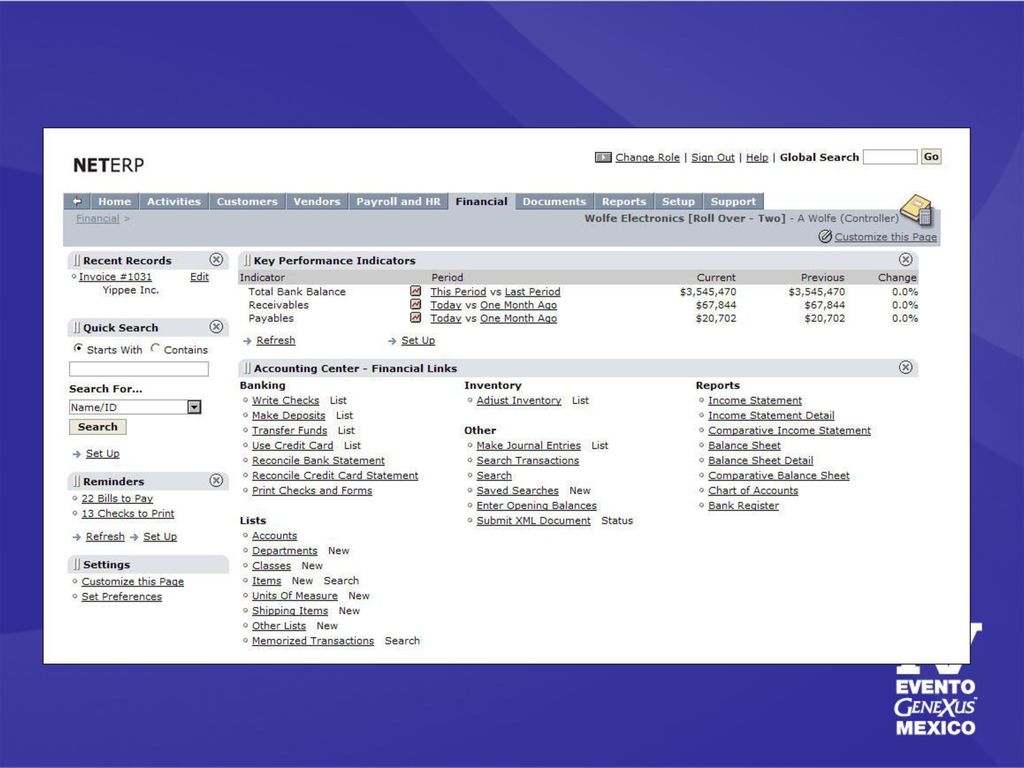
Task: Open the Write Checks link
Action: click(285, 400)
